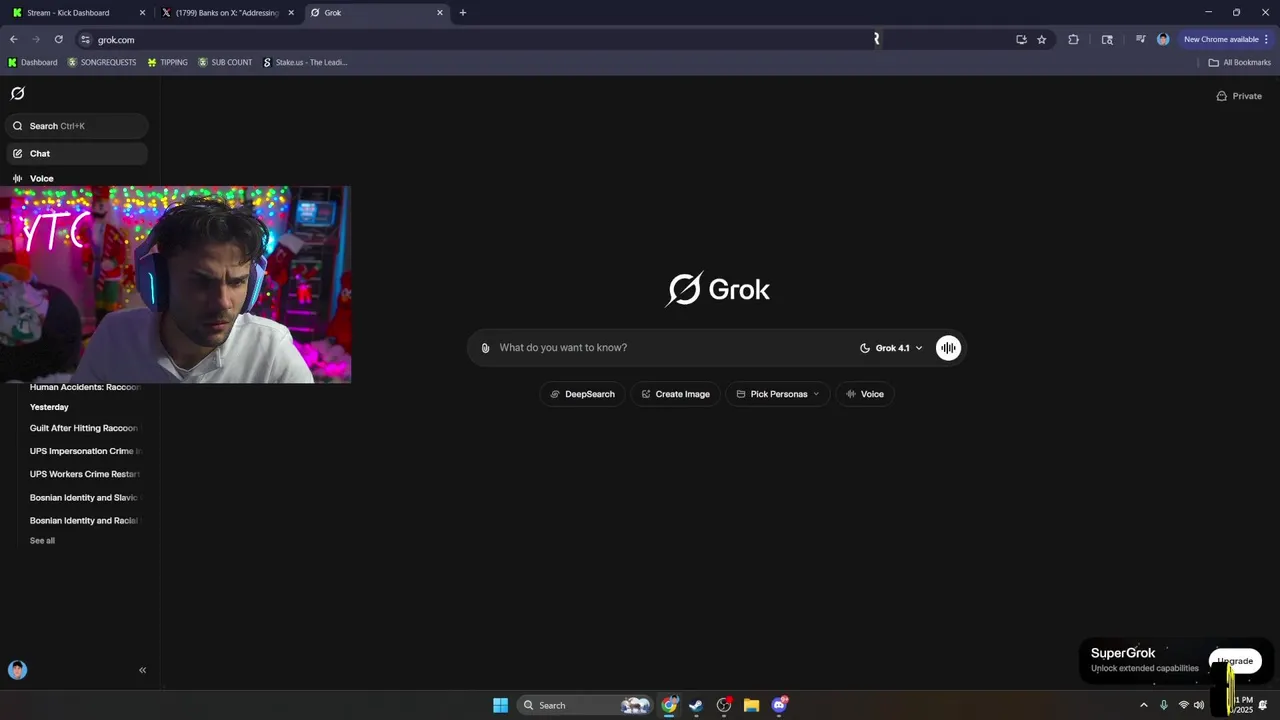Open the UPS Impersonation Crime chat
Screen dimensions: 1280x720
pos(85,451)
